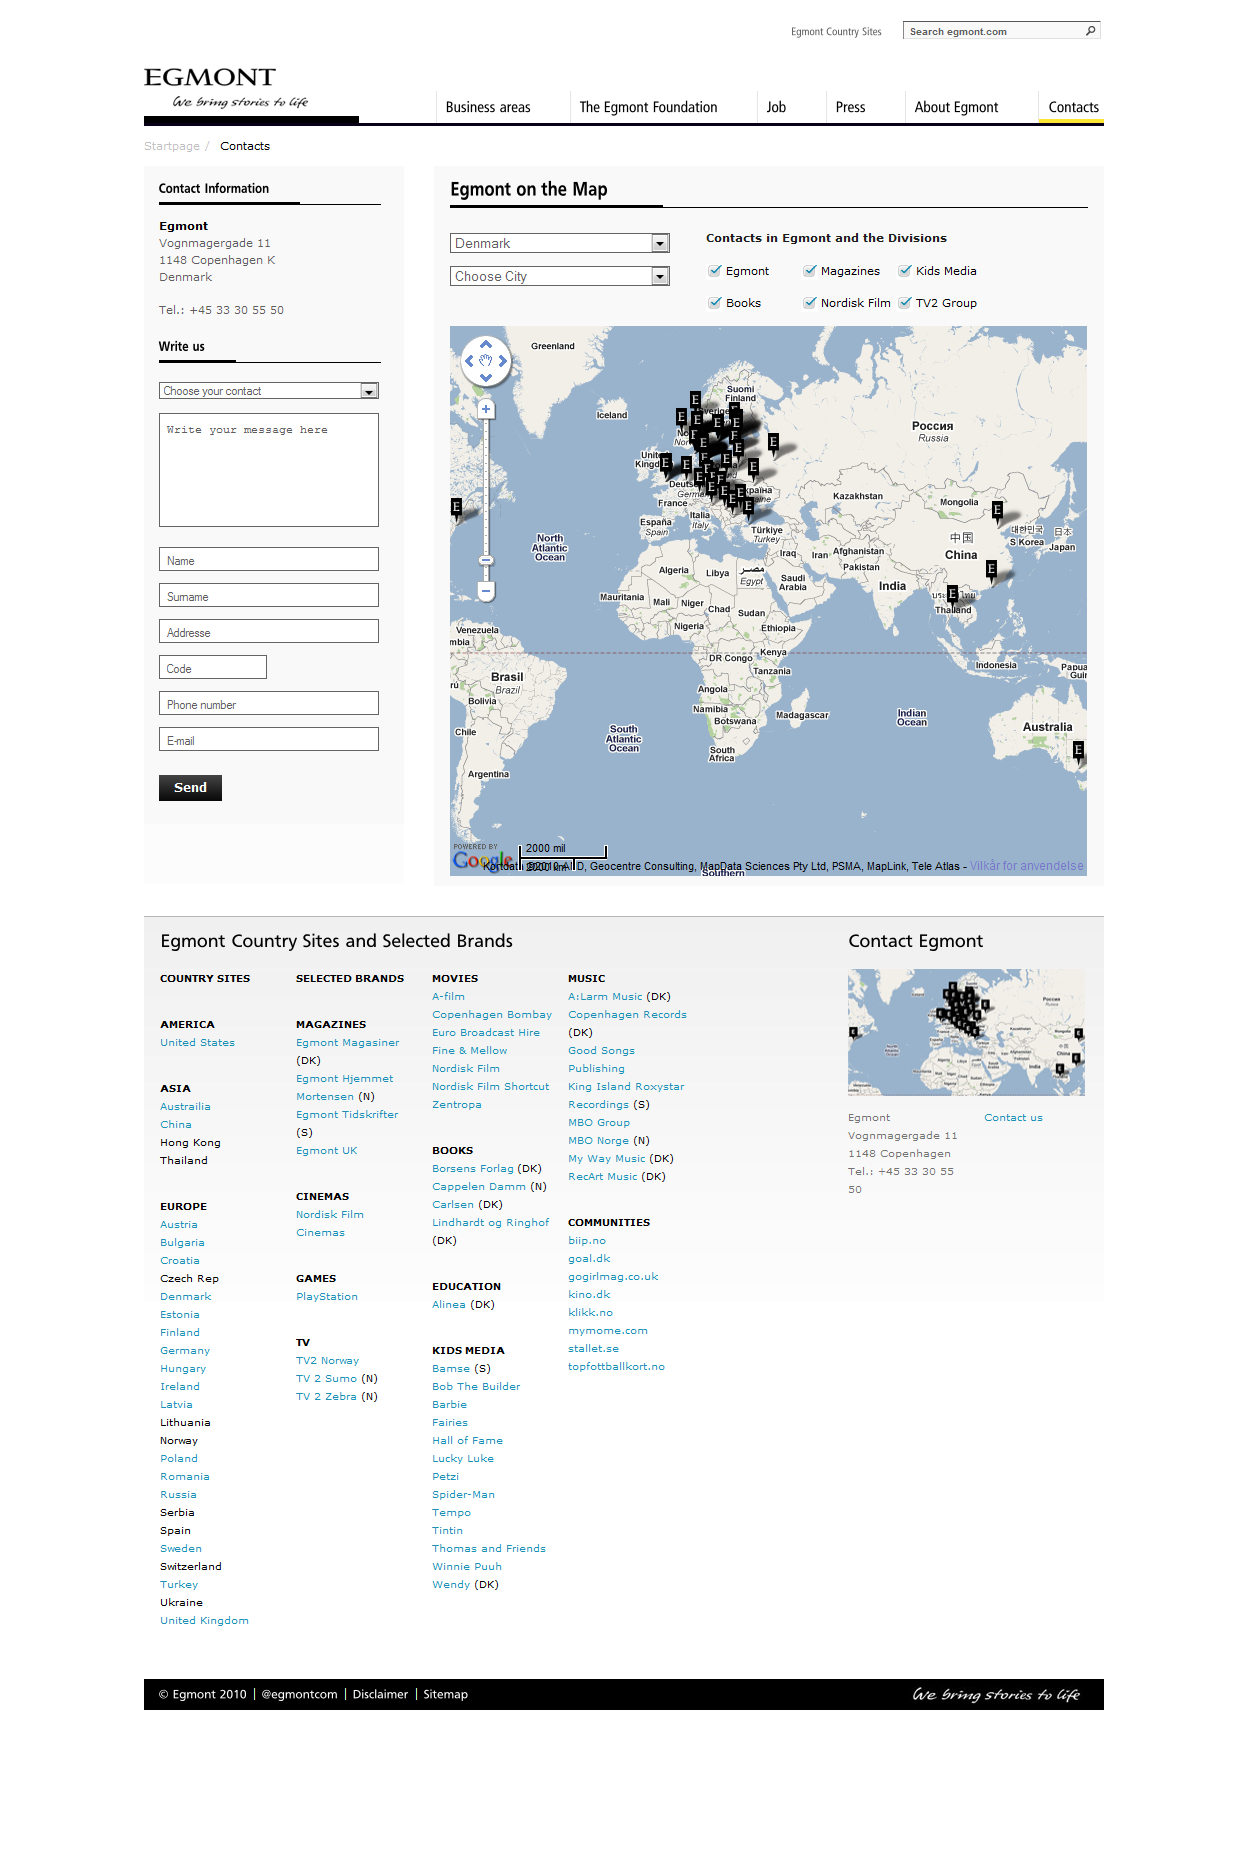The width and height of the screenshot is (1247, 1860).
Task: Click the search magnifier icon
Action: point(1090,31)
